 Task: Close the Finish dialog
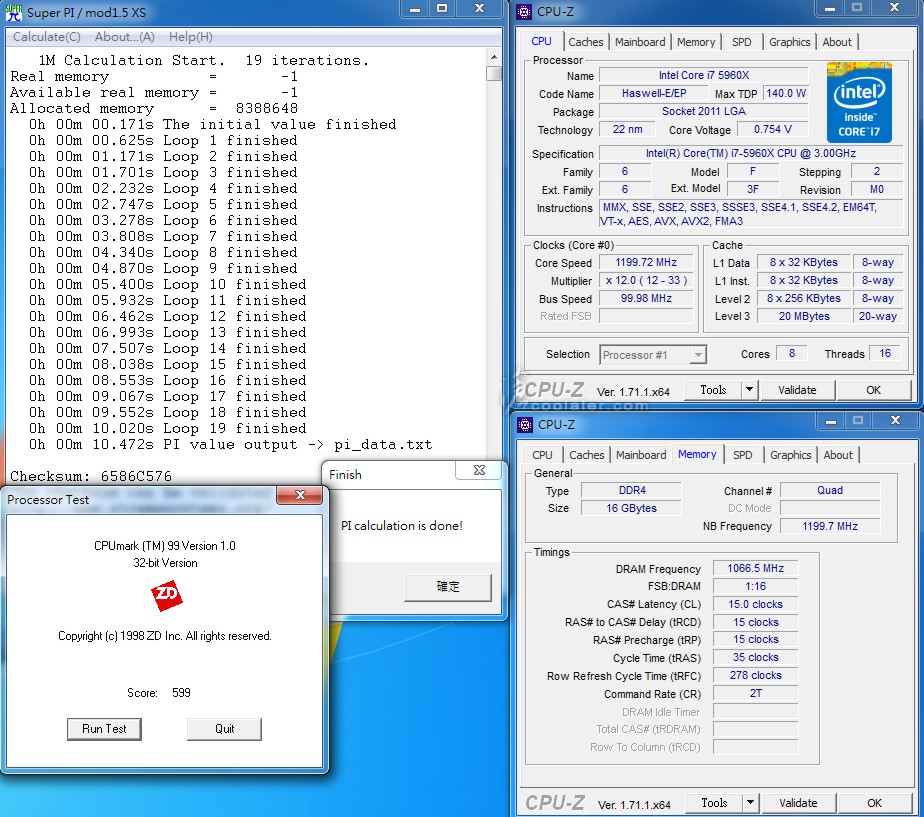[x=479, y=470]
